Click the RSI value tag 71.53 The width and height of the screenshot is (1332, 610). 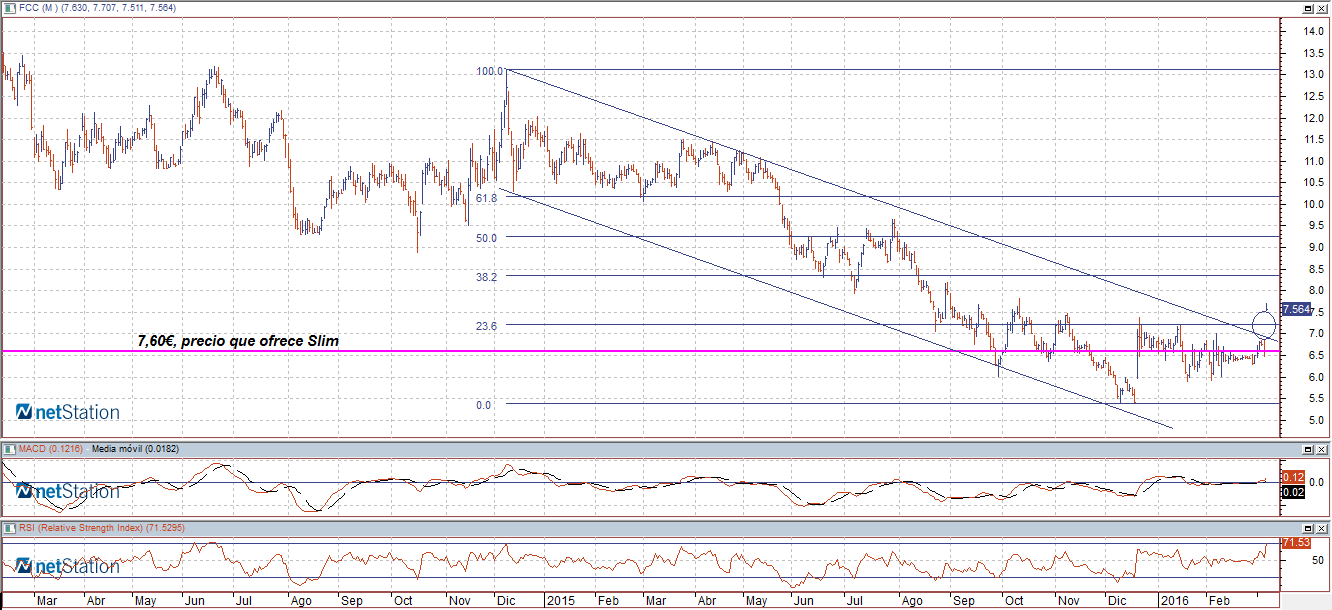(1295, 542)
